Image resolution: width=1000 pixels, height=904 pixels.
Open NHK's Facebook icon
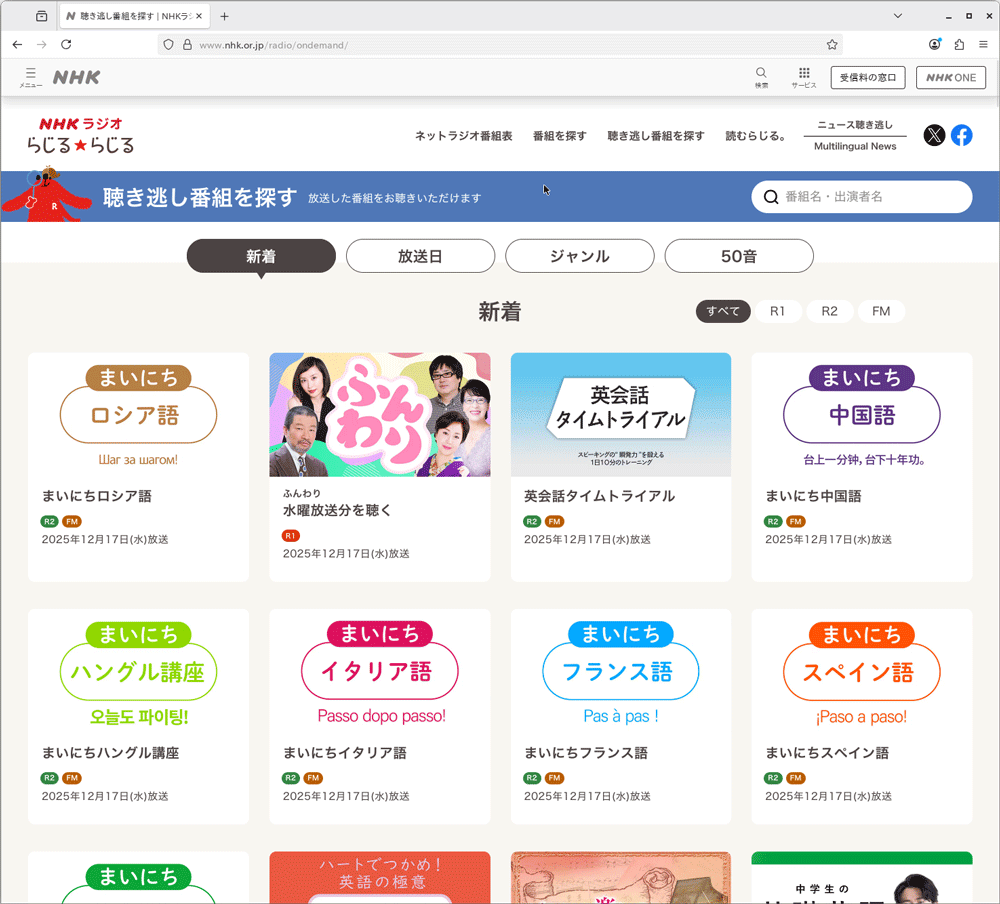click(x=962, y=135)
